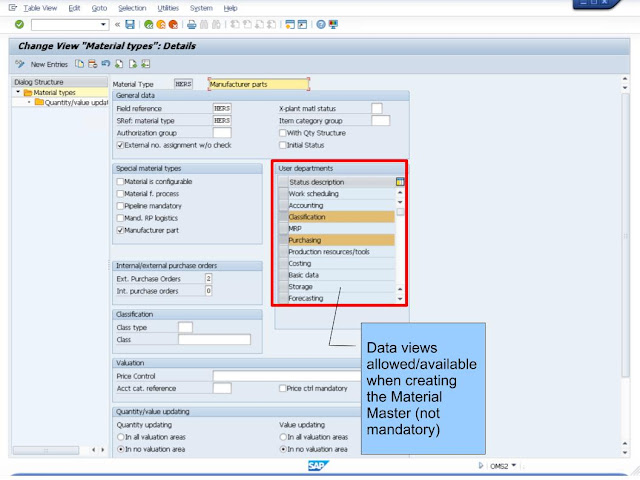Click the New Entries button
Screen dimensions: 640x480
tap(49, 64)
